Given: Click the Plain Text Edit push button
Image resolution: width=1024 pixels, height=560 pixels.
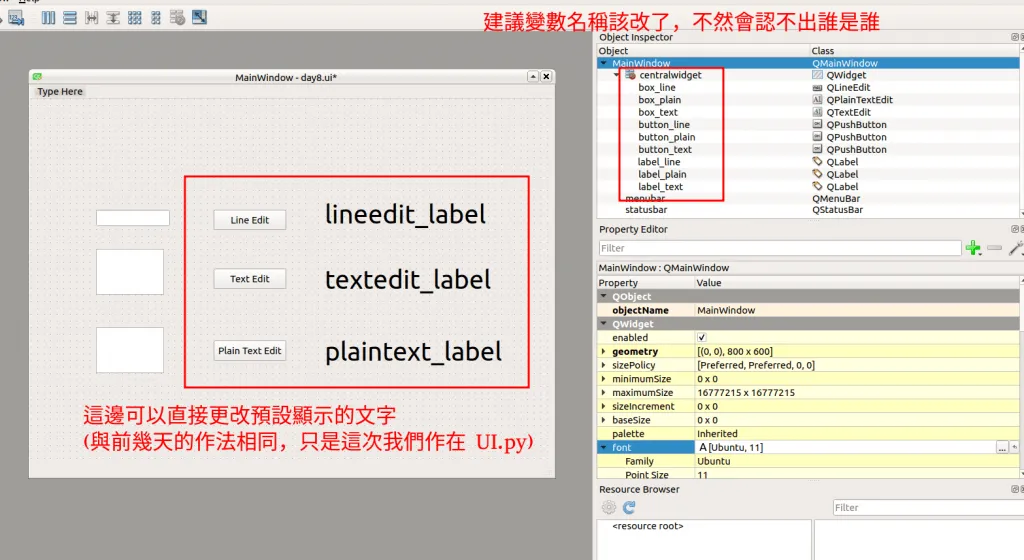Looking at the screenshot, I should 249,351.
